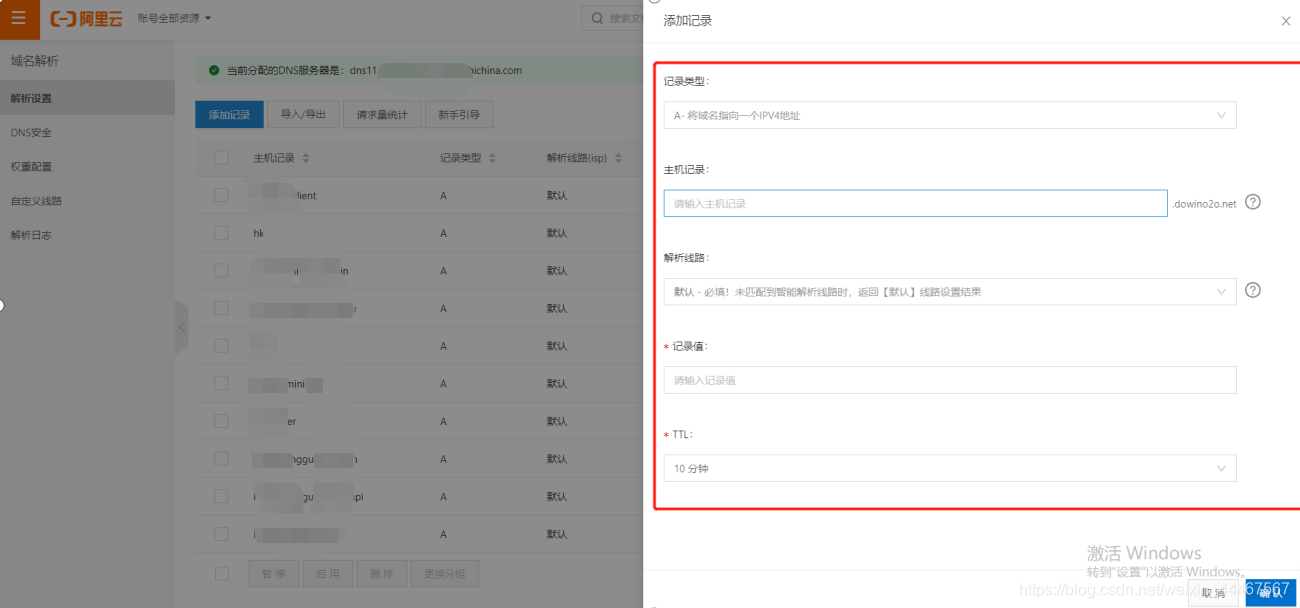The image size is (1300, 608).
Task: Open help via question mark beside 主机记录 field
Action: click(x=1253, y=202)
